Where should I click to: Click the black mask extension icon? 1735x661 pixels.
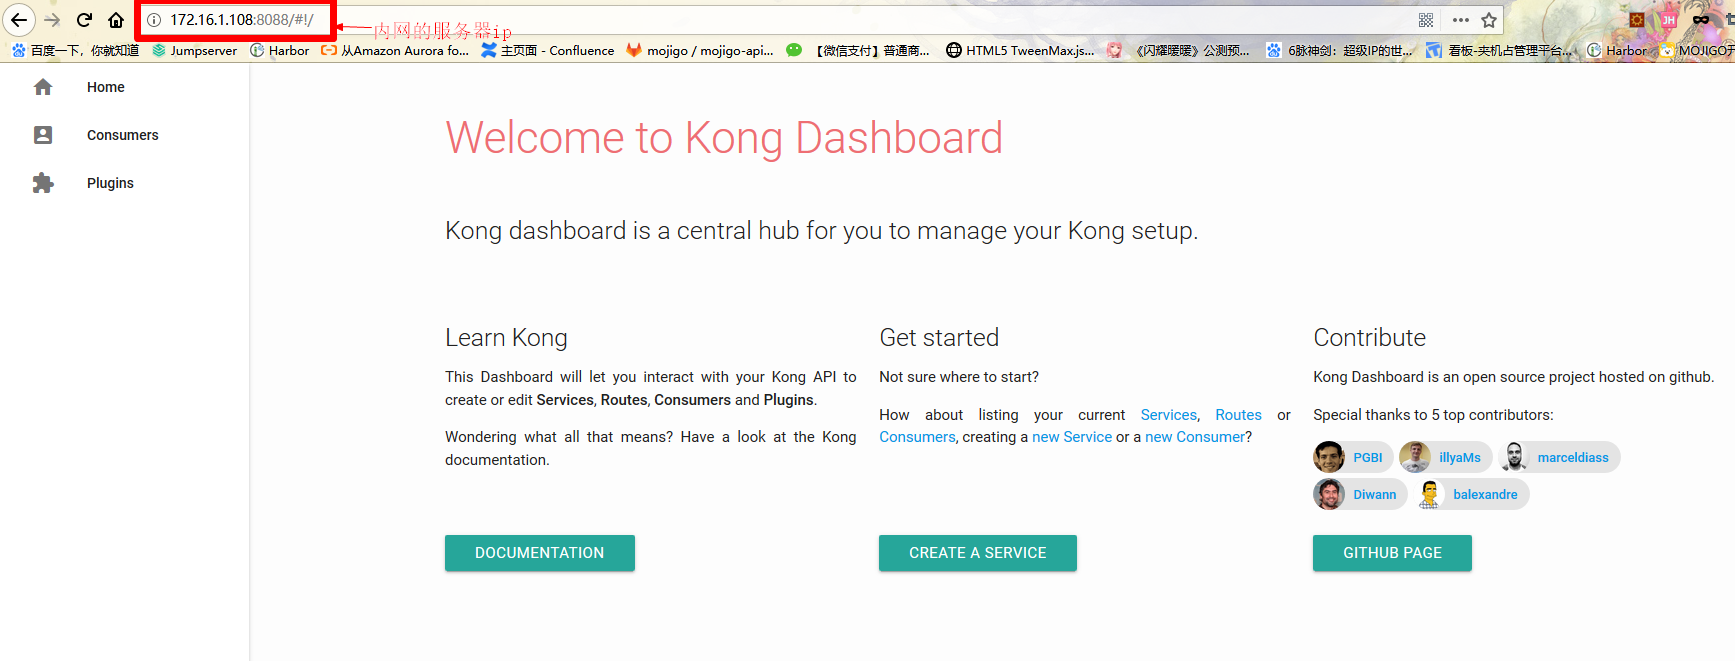pos(1701,20)
